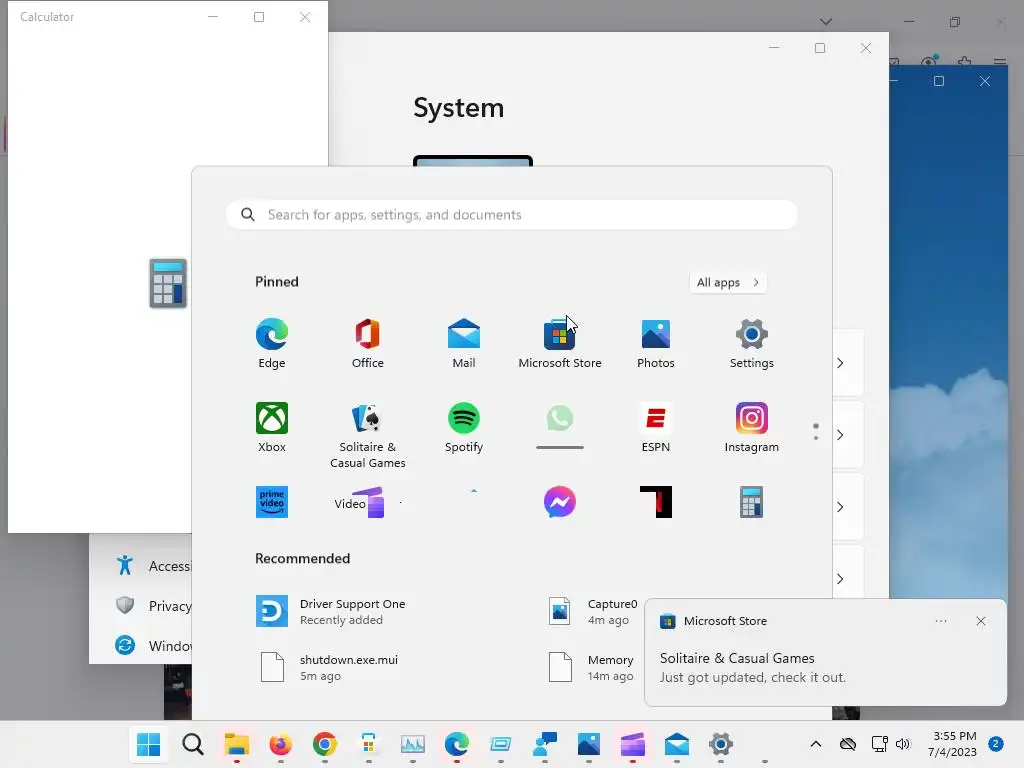Open the pinned Mail app
The height and width of the screenshot is (768, 1024).
coord(464,344)
